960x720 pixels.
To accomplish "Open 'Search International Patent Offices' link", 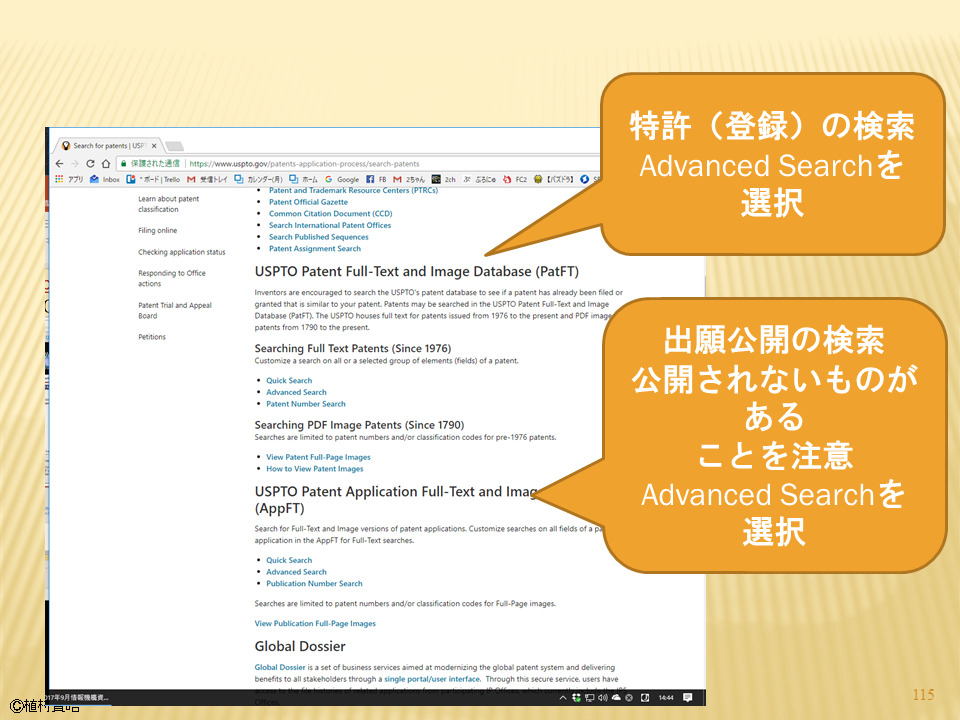I will click(330, 225).
